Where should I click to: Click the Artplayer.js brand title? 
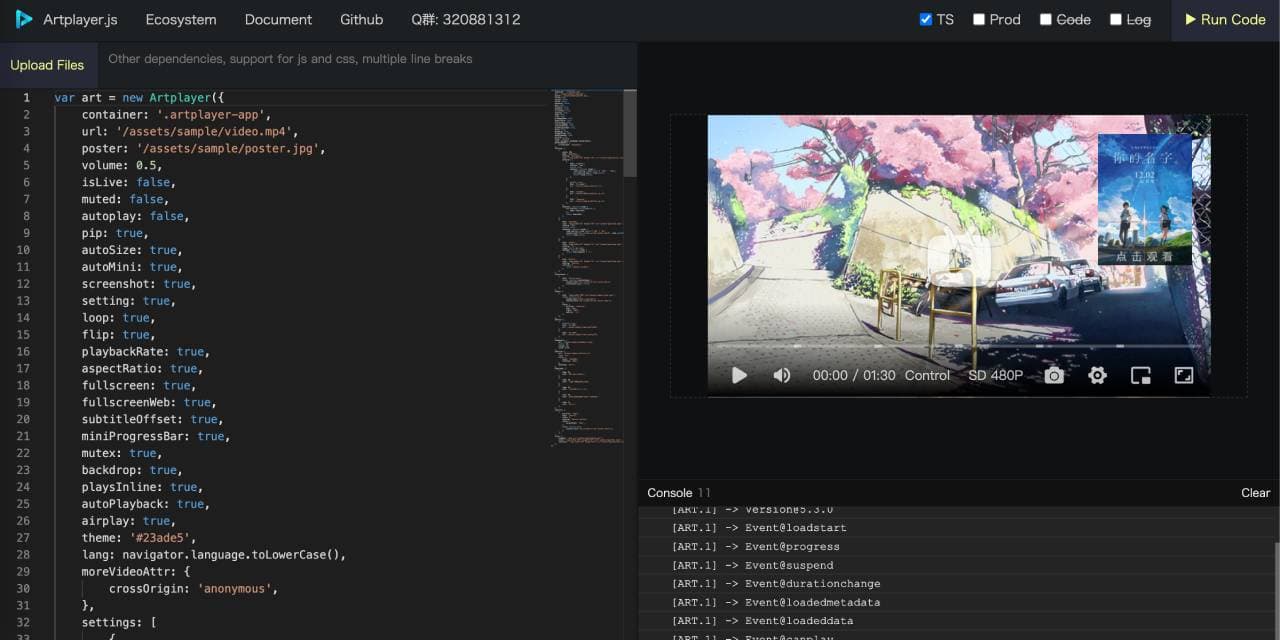(x=80, y=19)
